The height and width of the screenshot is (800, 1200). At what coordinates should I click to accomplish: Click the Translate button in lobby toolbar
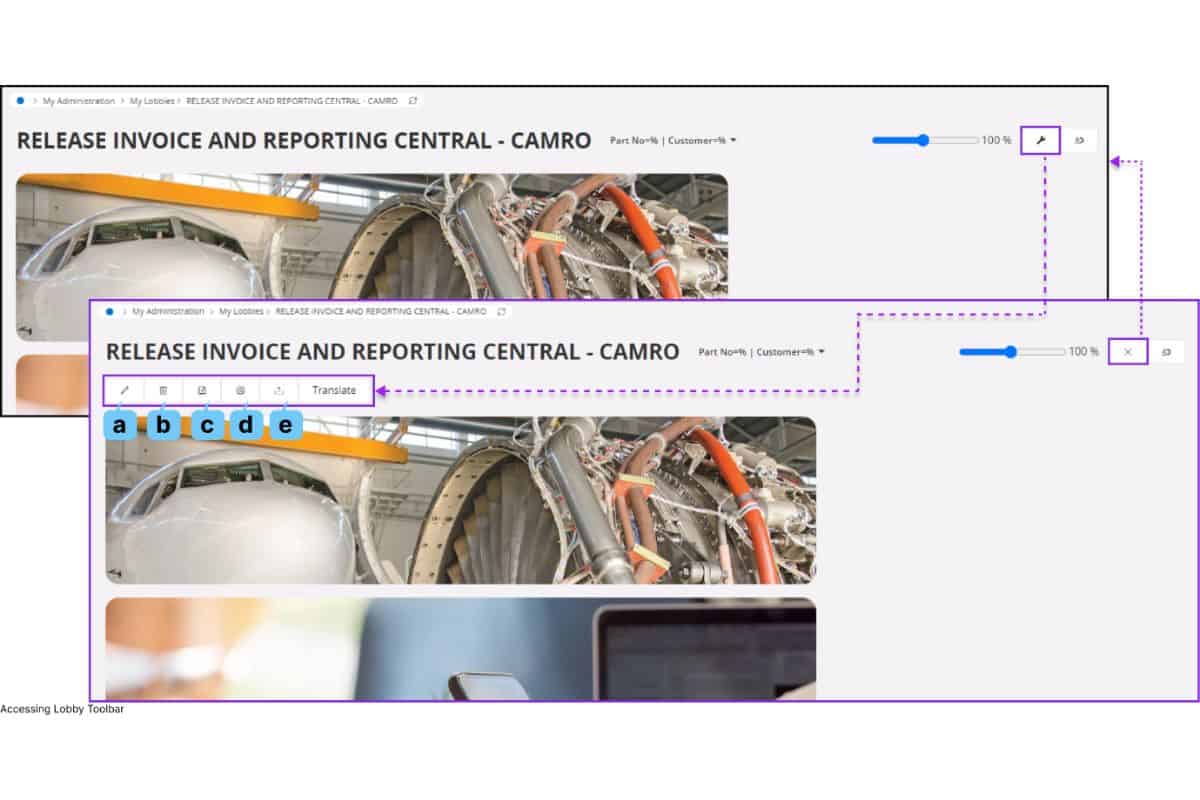point(334,391)
